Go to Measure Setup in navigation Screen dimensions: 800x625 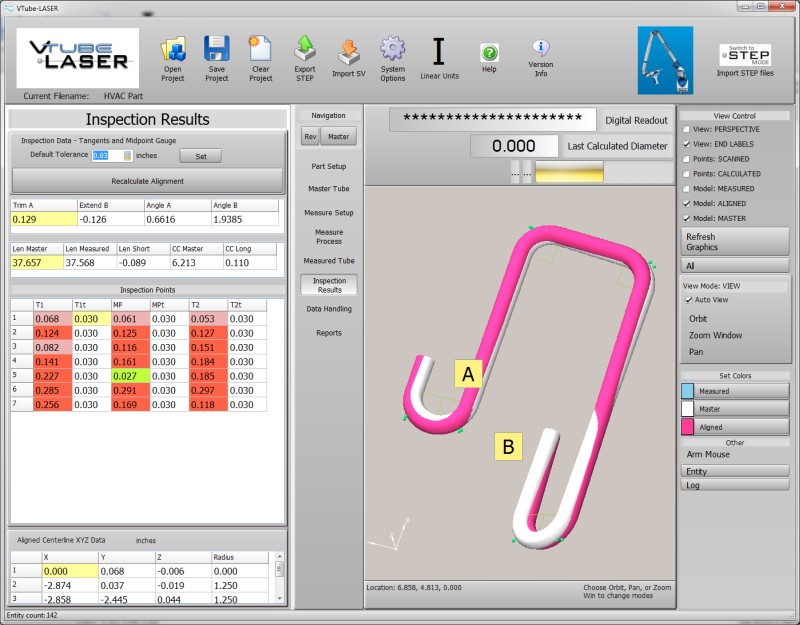pos(329,213)
